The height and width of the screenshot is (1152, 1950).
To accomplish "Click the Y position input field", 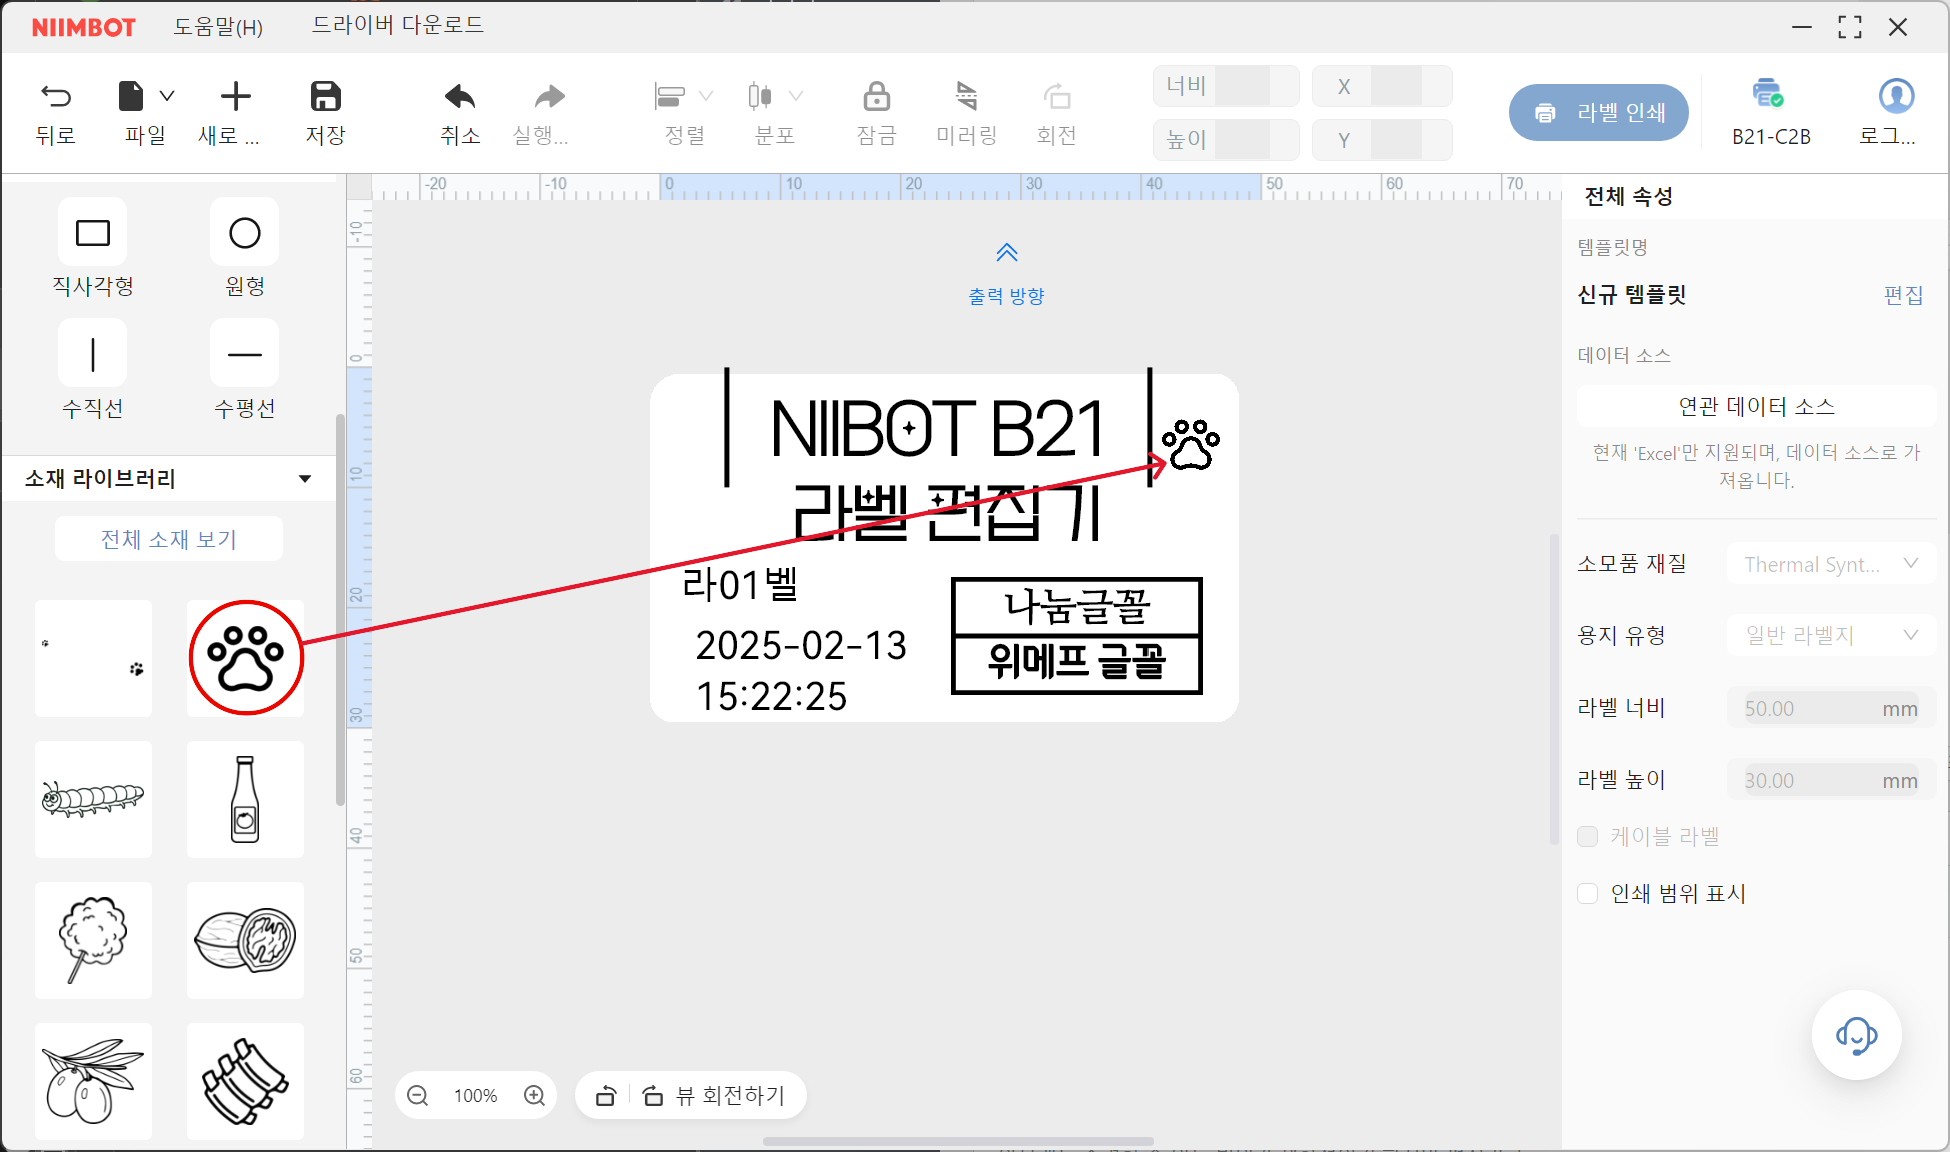I will [1382, 140].
